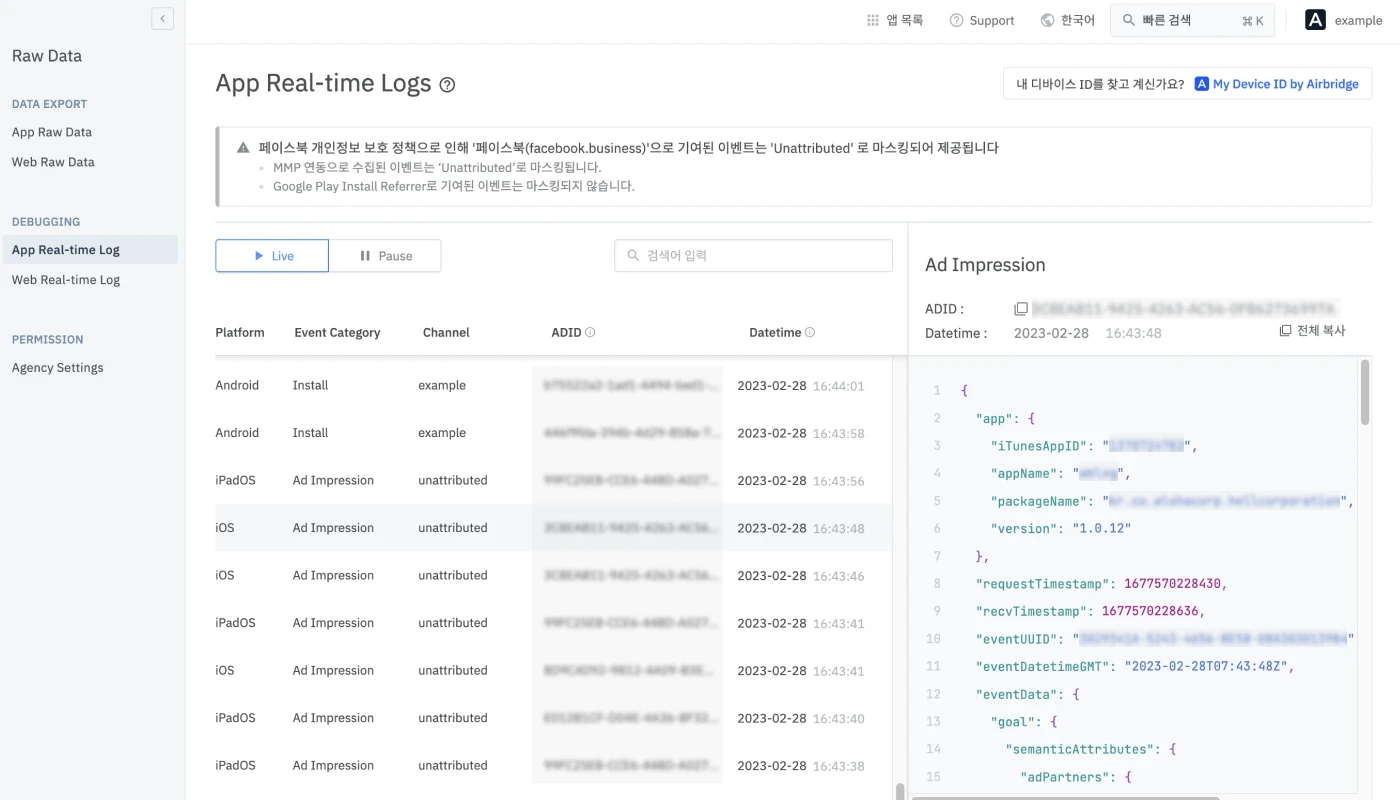Copy all JSON with 전체 복사

1312,331
